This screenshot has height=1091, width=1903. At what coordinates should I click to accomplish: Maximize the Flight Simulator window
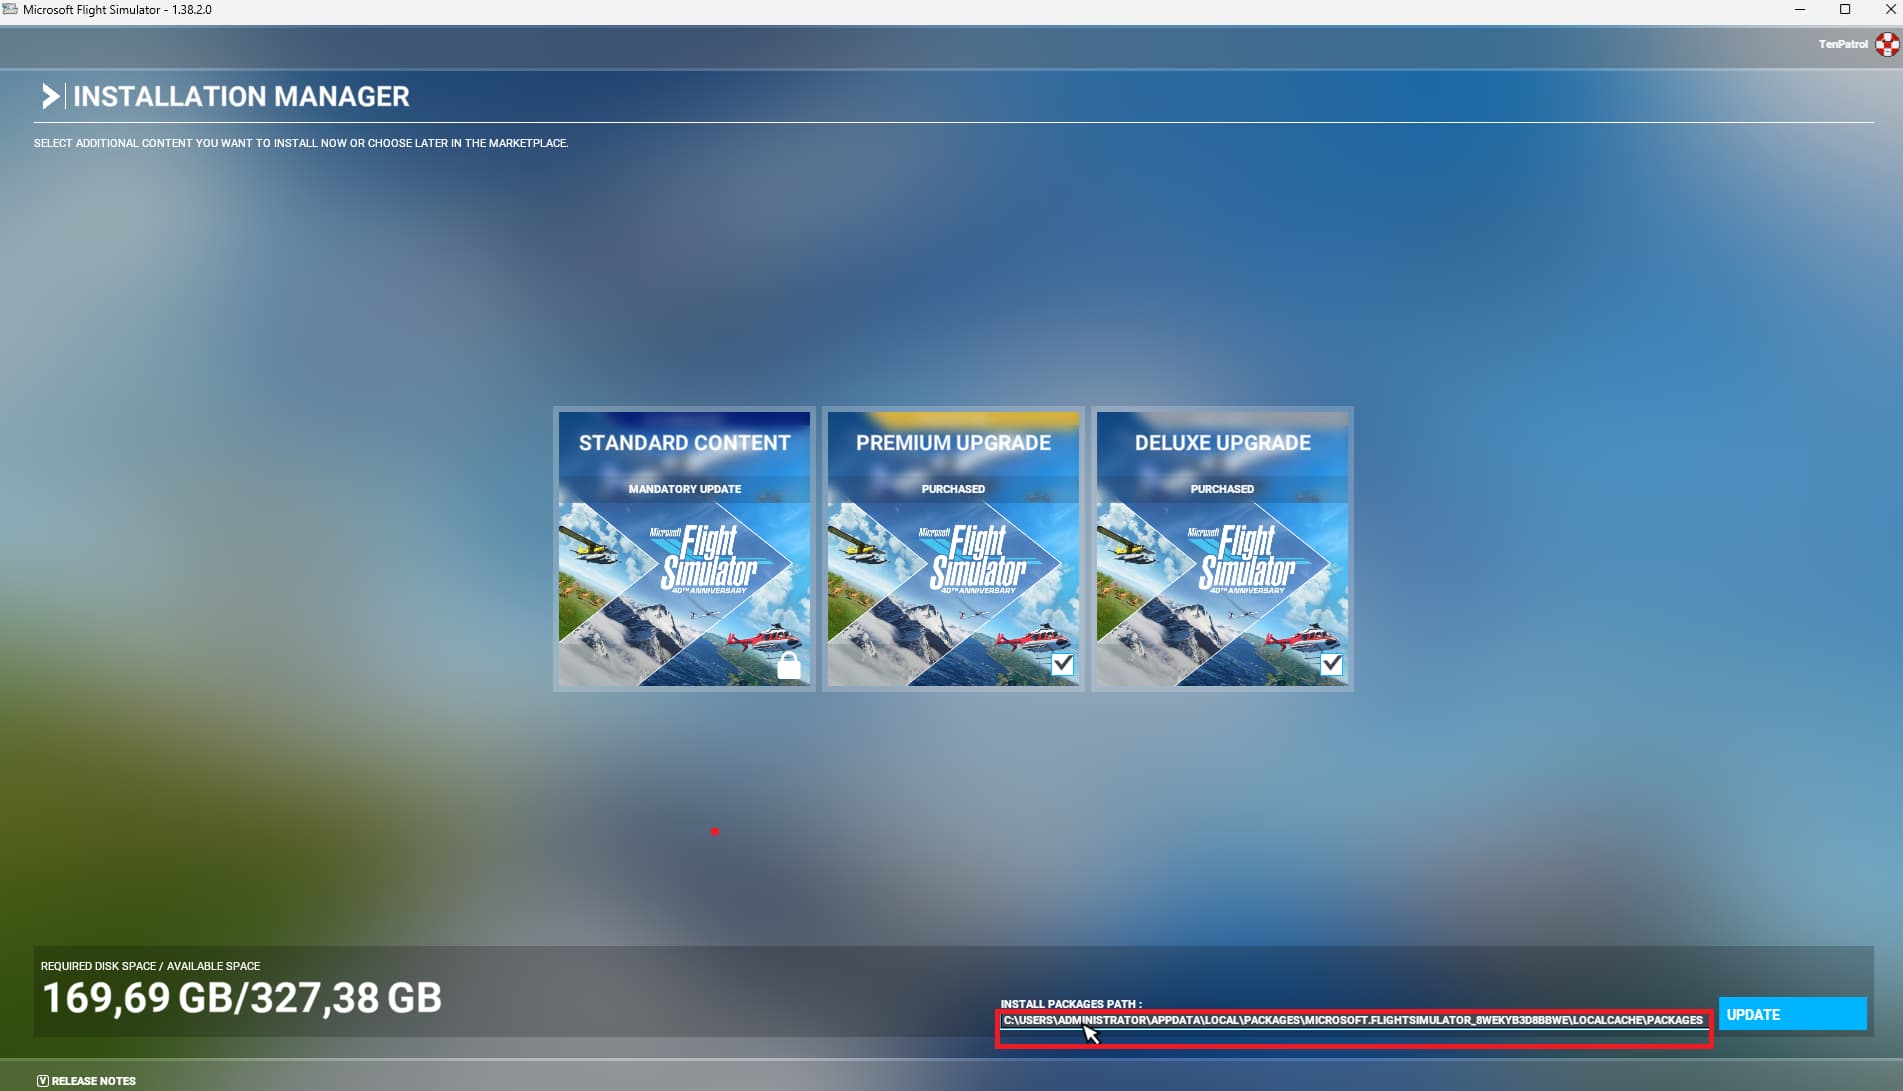(1845, 10)
